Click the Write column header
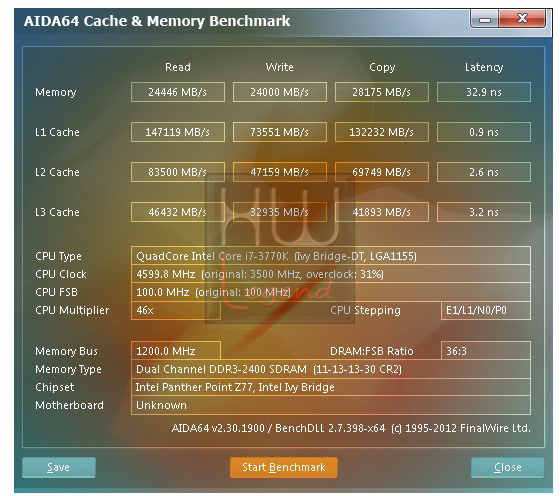The width and height of the screenshot is (560, 496). pos(280,67)
